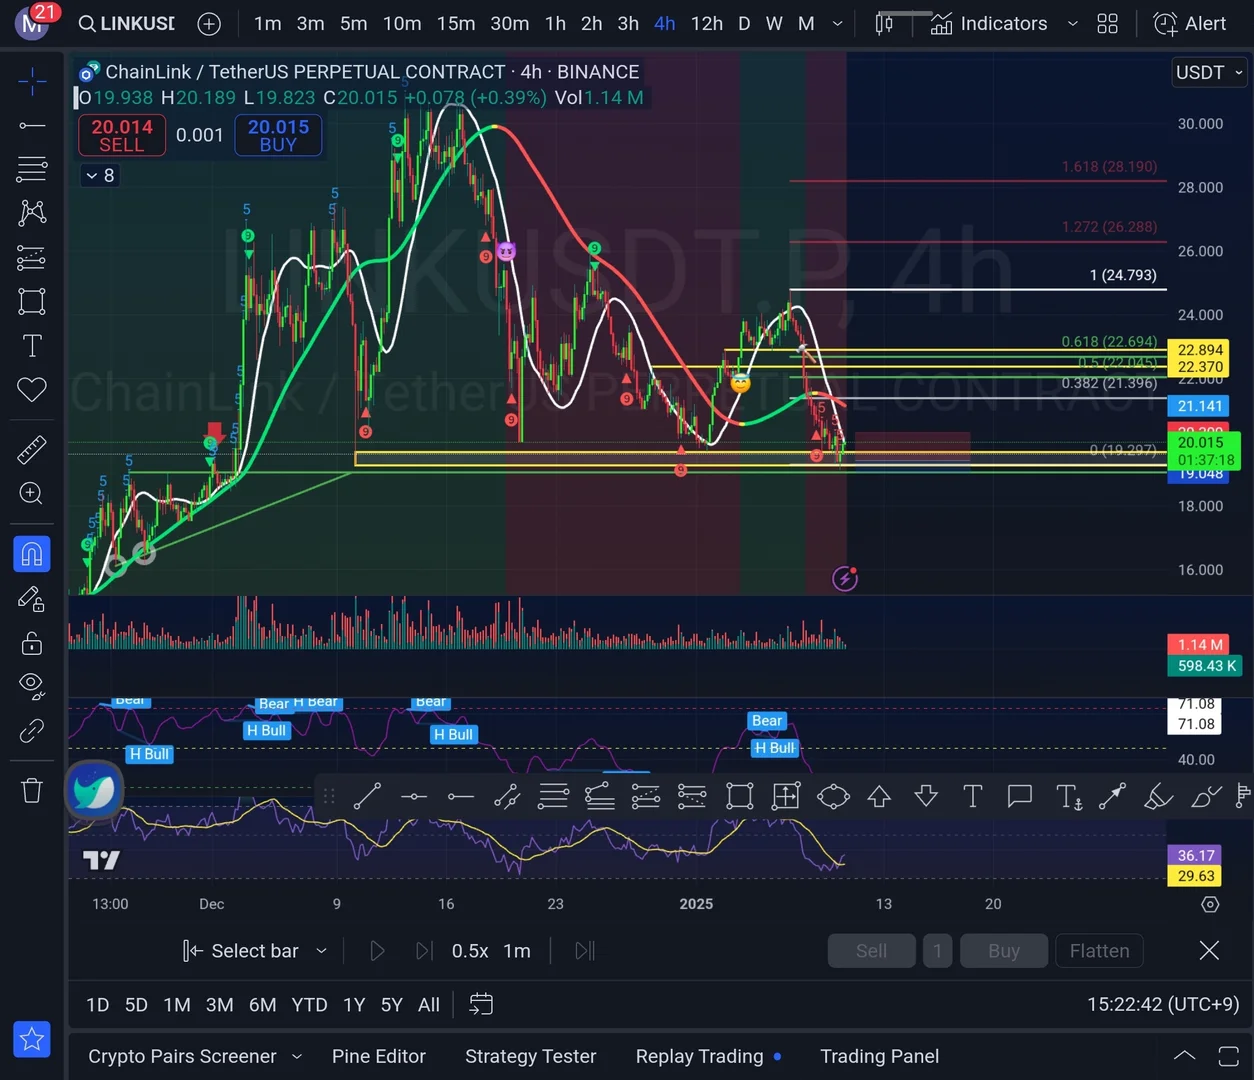Select the 12h timeframe
1254x1080 pixels.
(706, 23)
